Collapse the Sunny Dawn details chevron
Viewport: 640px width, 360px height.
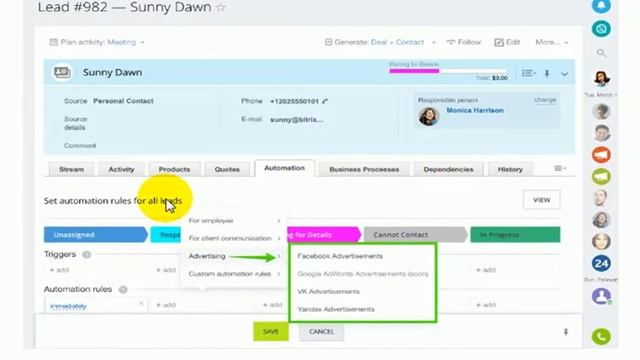point(564,74)
